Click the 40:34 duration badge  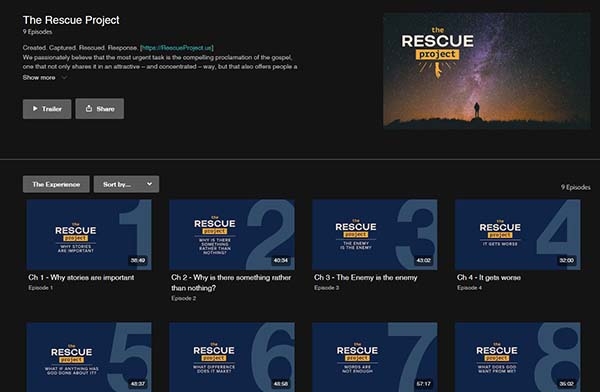(280, 260)
